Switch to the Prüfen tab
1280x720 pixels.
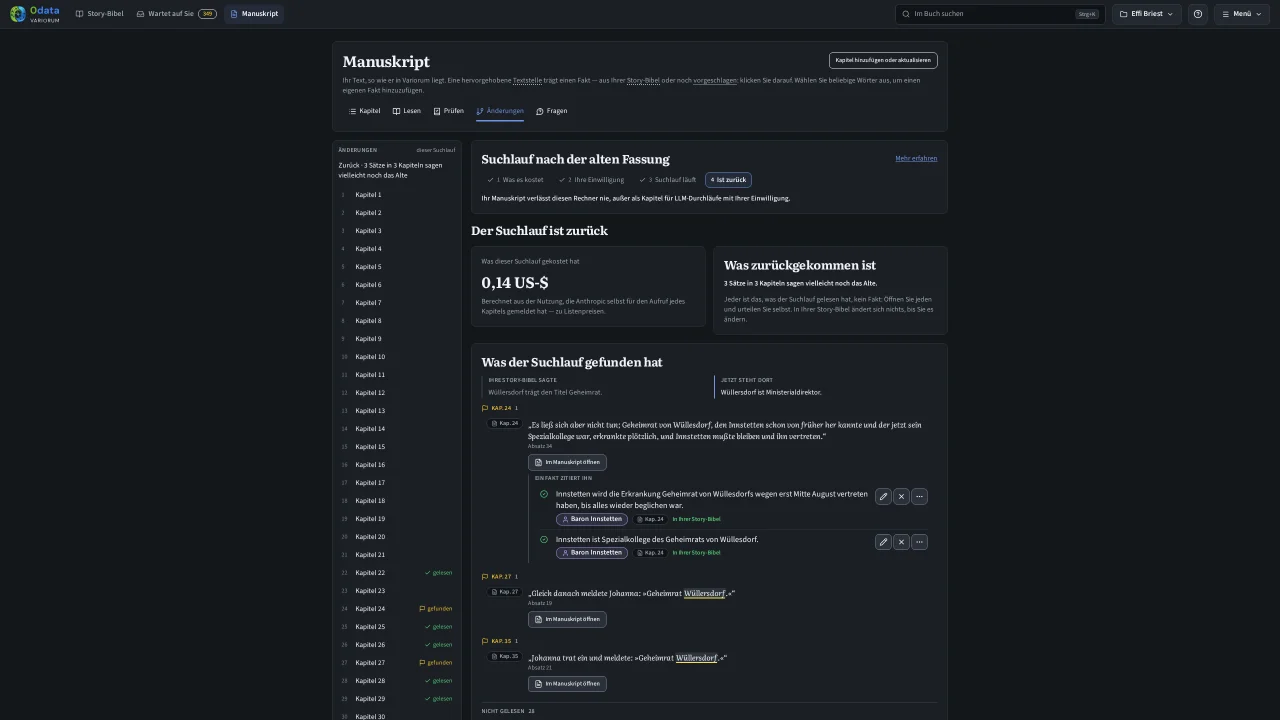(x=449, y=111)
